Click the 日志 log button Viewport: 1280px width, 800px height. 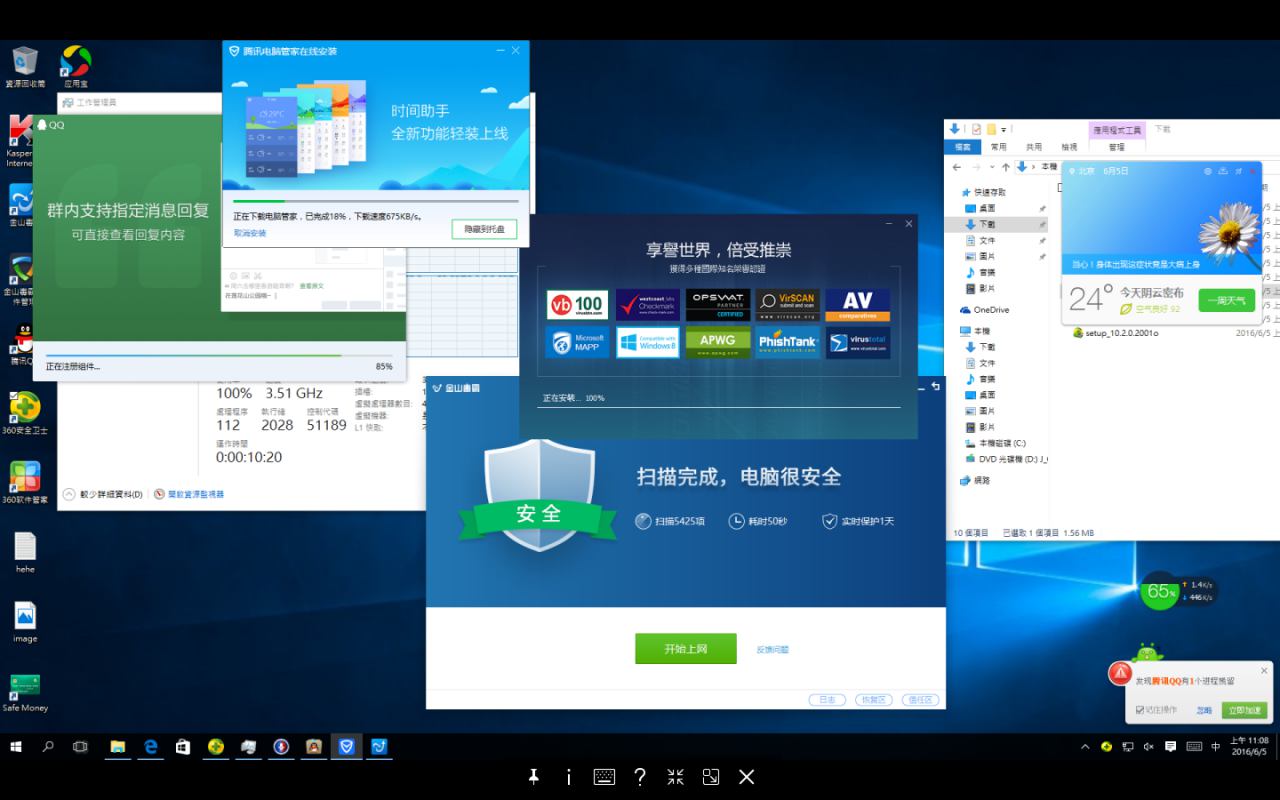point(827,700)
